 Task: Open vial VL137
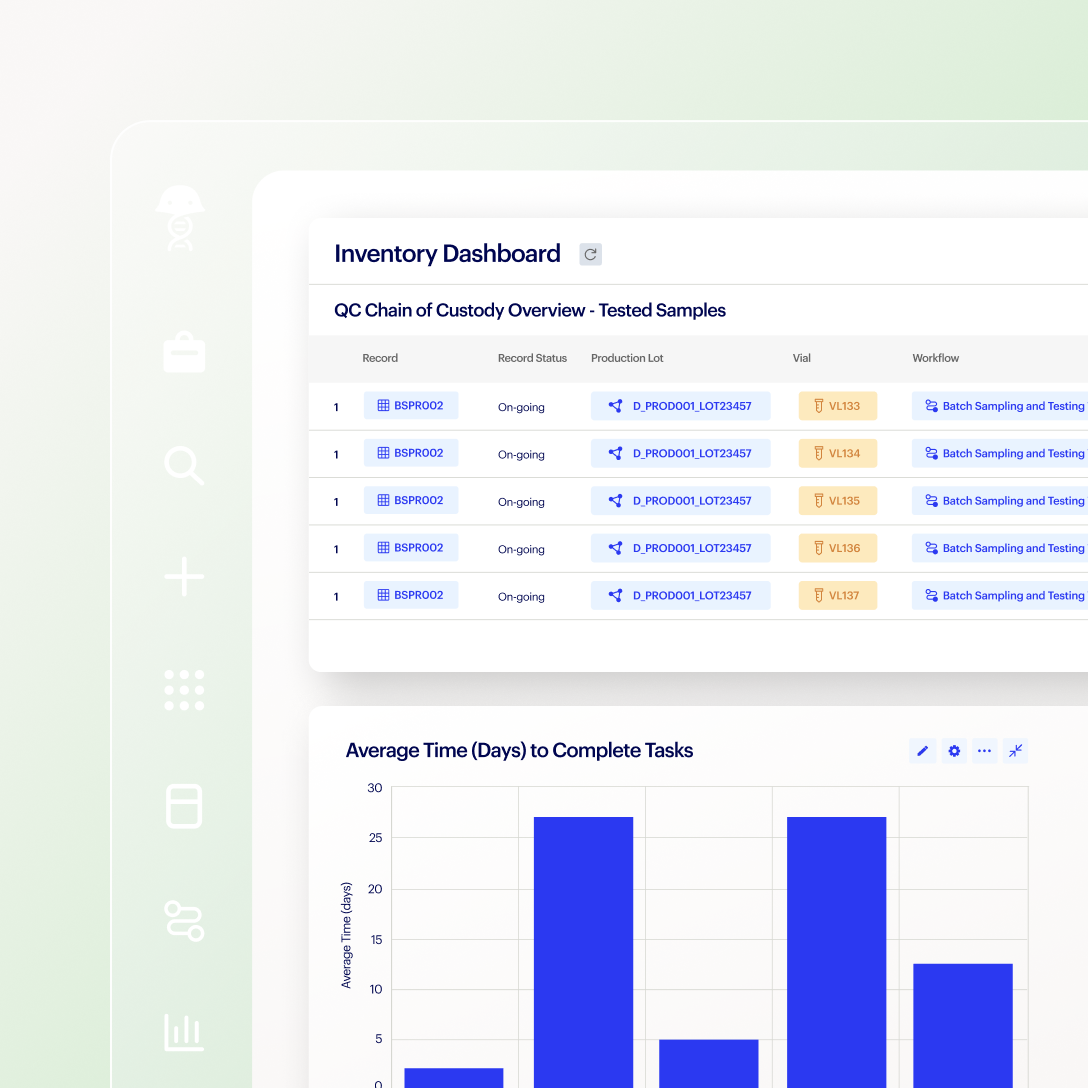[x=837, y=595]
